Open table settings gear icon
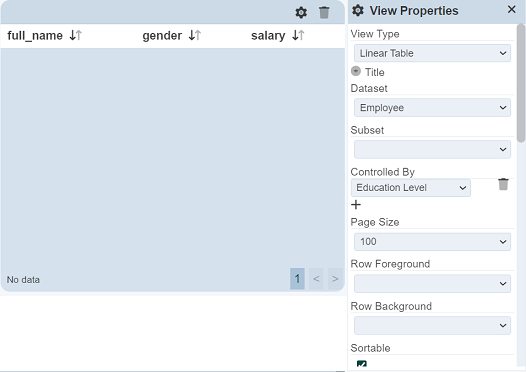The image size is (526, 372). [301, 12]
